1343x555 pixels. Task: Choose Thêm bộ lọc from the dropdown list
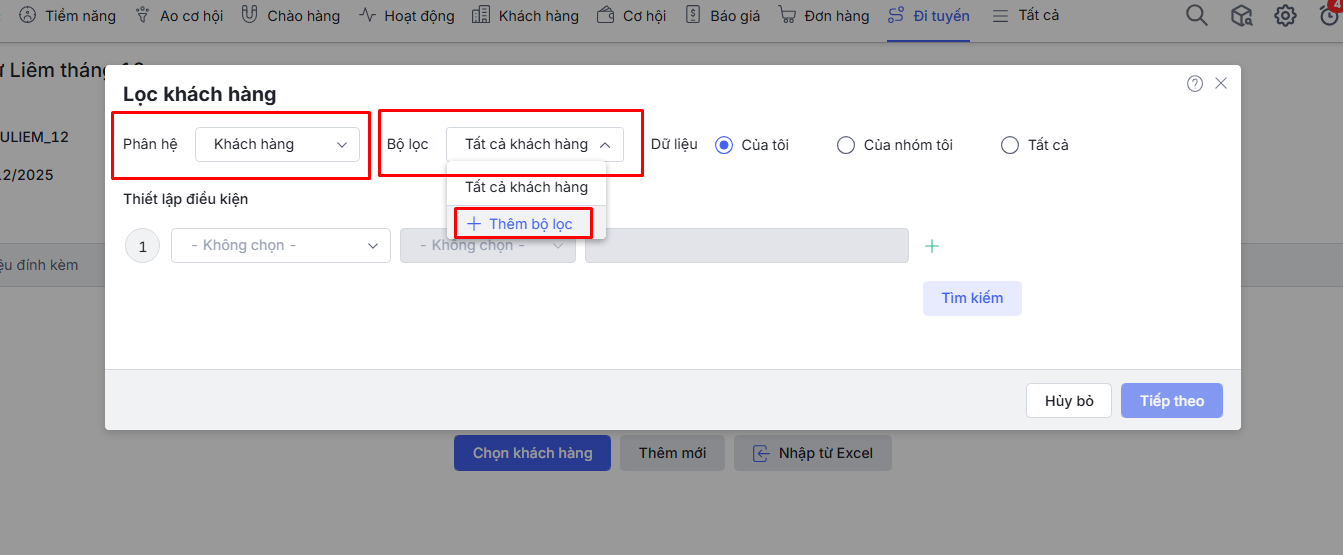[521, 224]
